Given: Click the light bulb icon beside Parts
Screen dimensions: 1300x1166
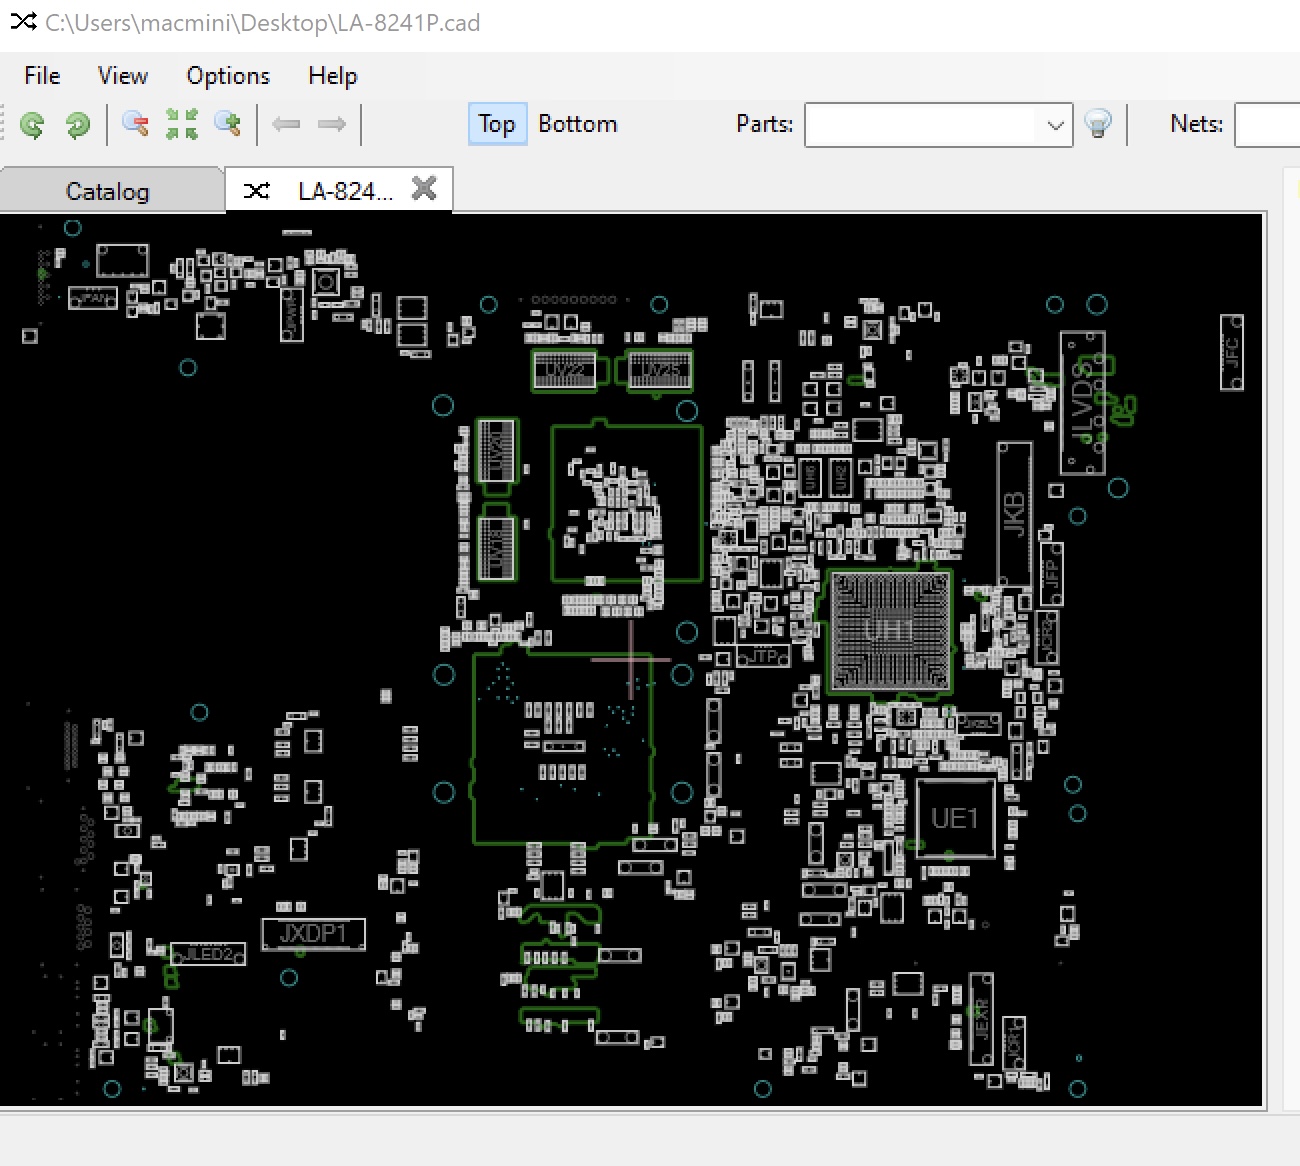Looking at the screenshot, I should pyautogui.click(x=1098, y=124).
